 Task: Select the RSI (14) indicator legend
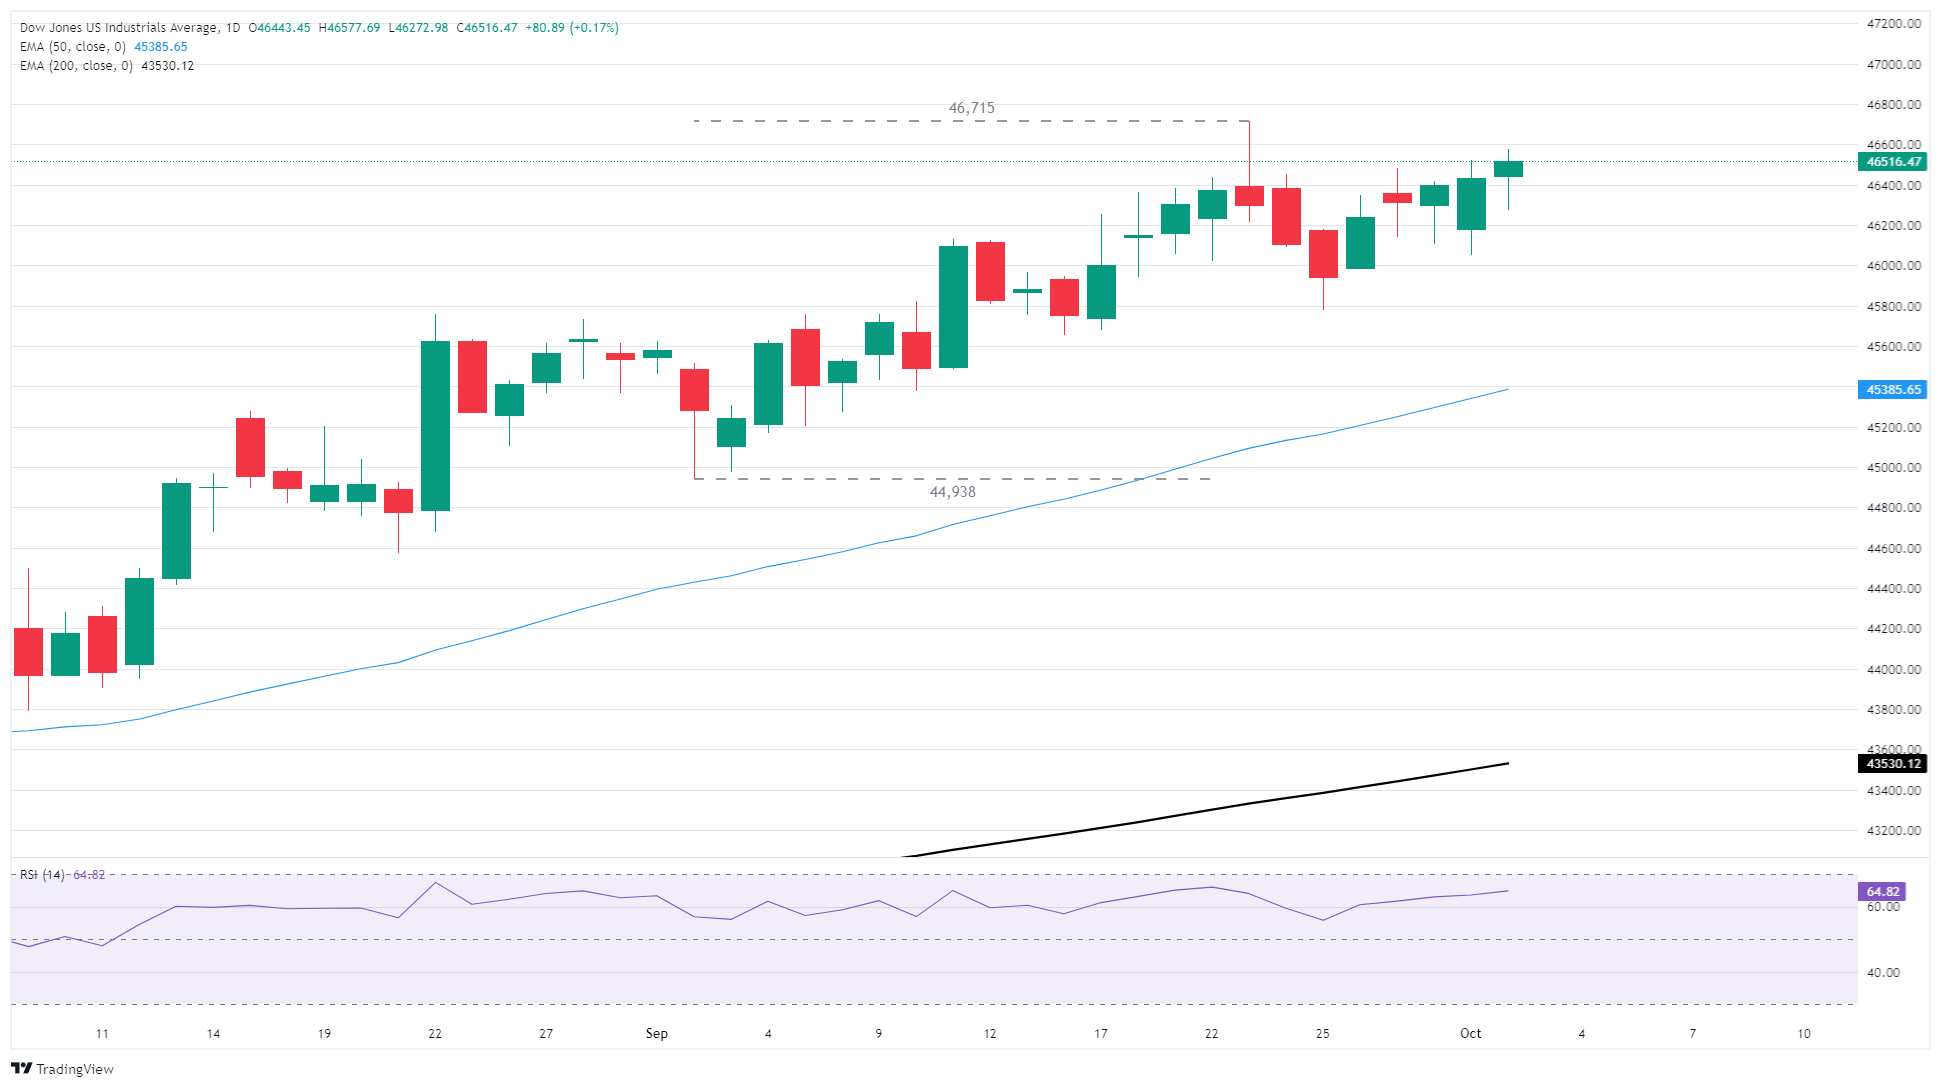click(x=42, y=875)
